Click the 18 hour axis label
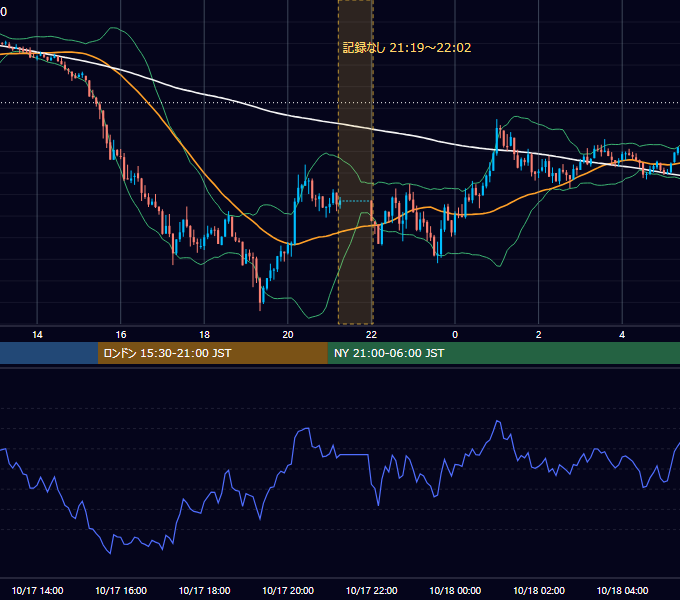This screenshot has height=600, width=680. pyautogui.click(x=204, y=335)
